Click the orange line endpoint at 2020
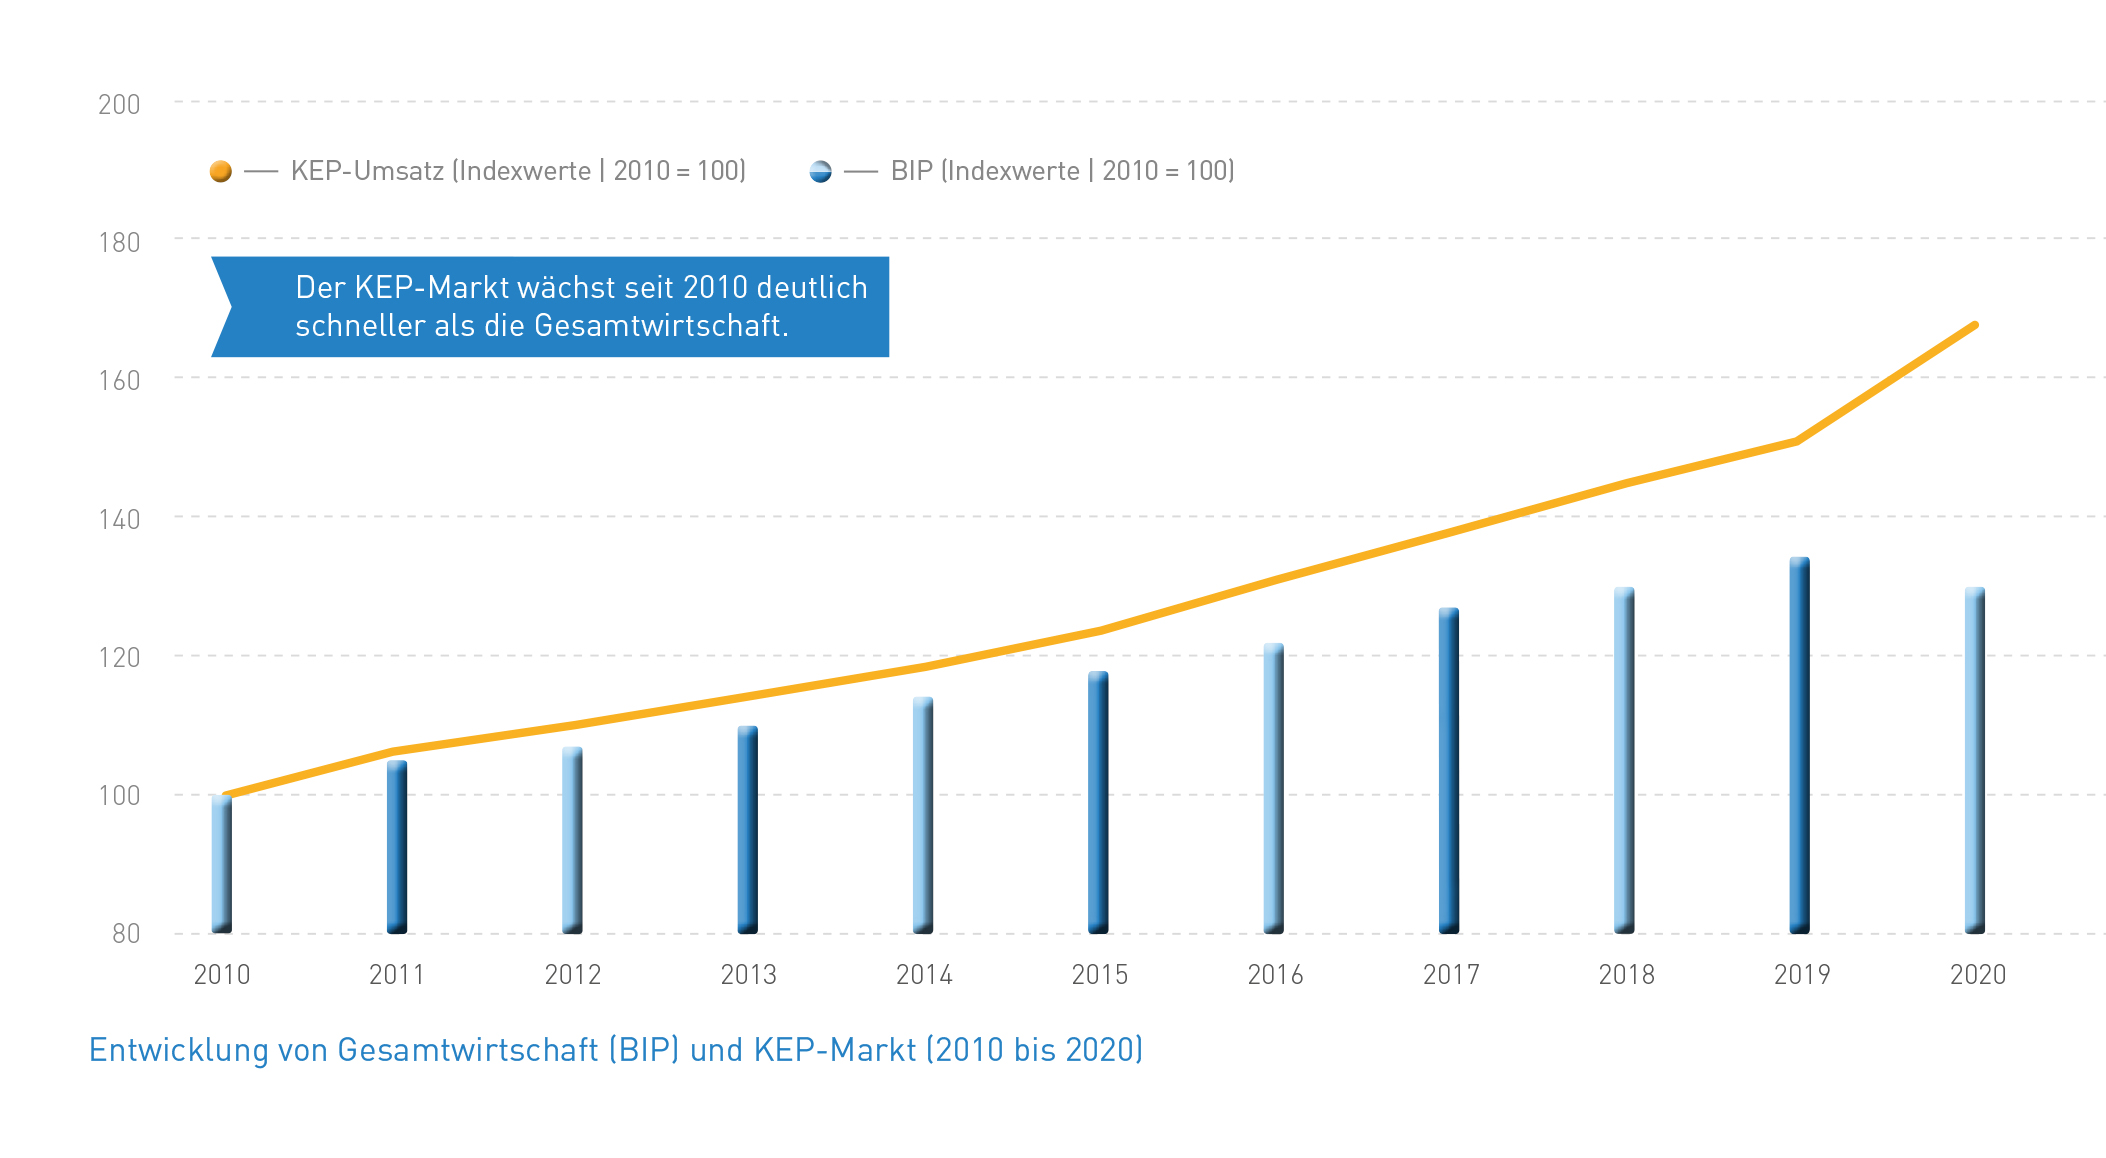The image size is (2106, 1158). tap(1974, 326)
